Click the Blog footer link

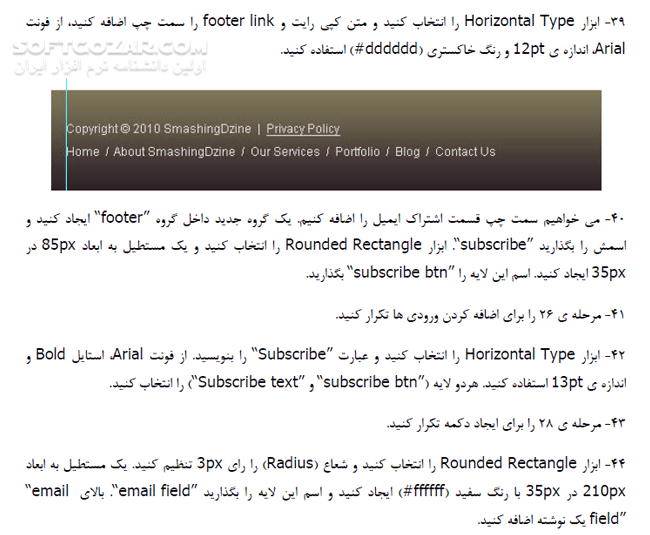tap(407, 152)
